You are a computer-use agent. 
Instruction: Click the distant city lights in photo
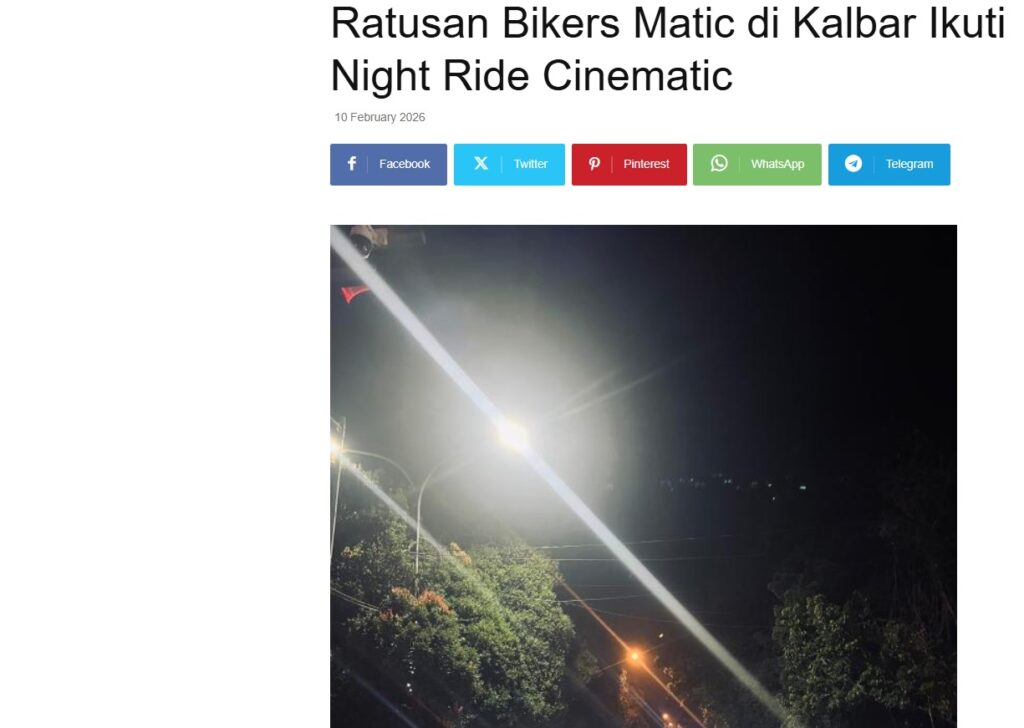pos(731,485)
